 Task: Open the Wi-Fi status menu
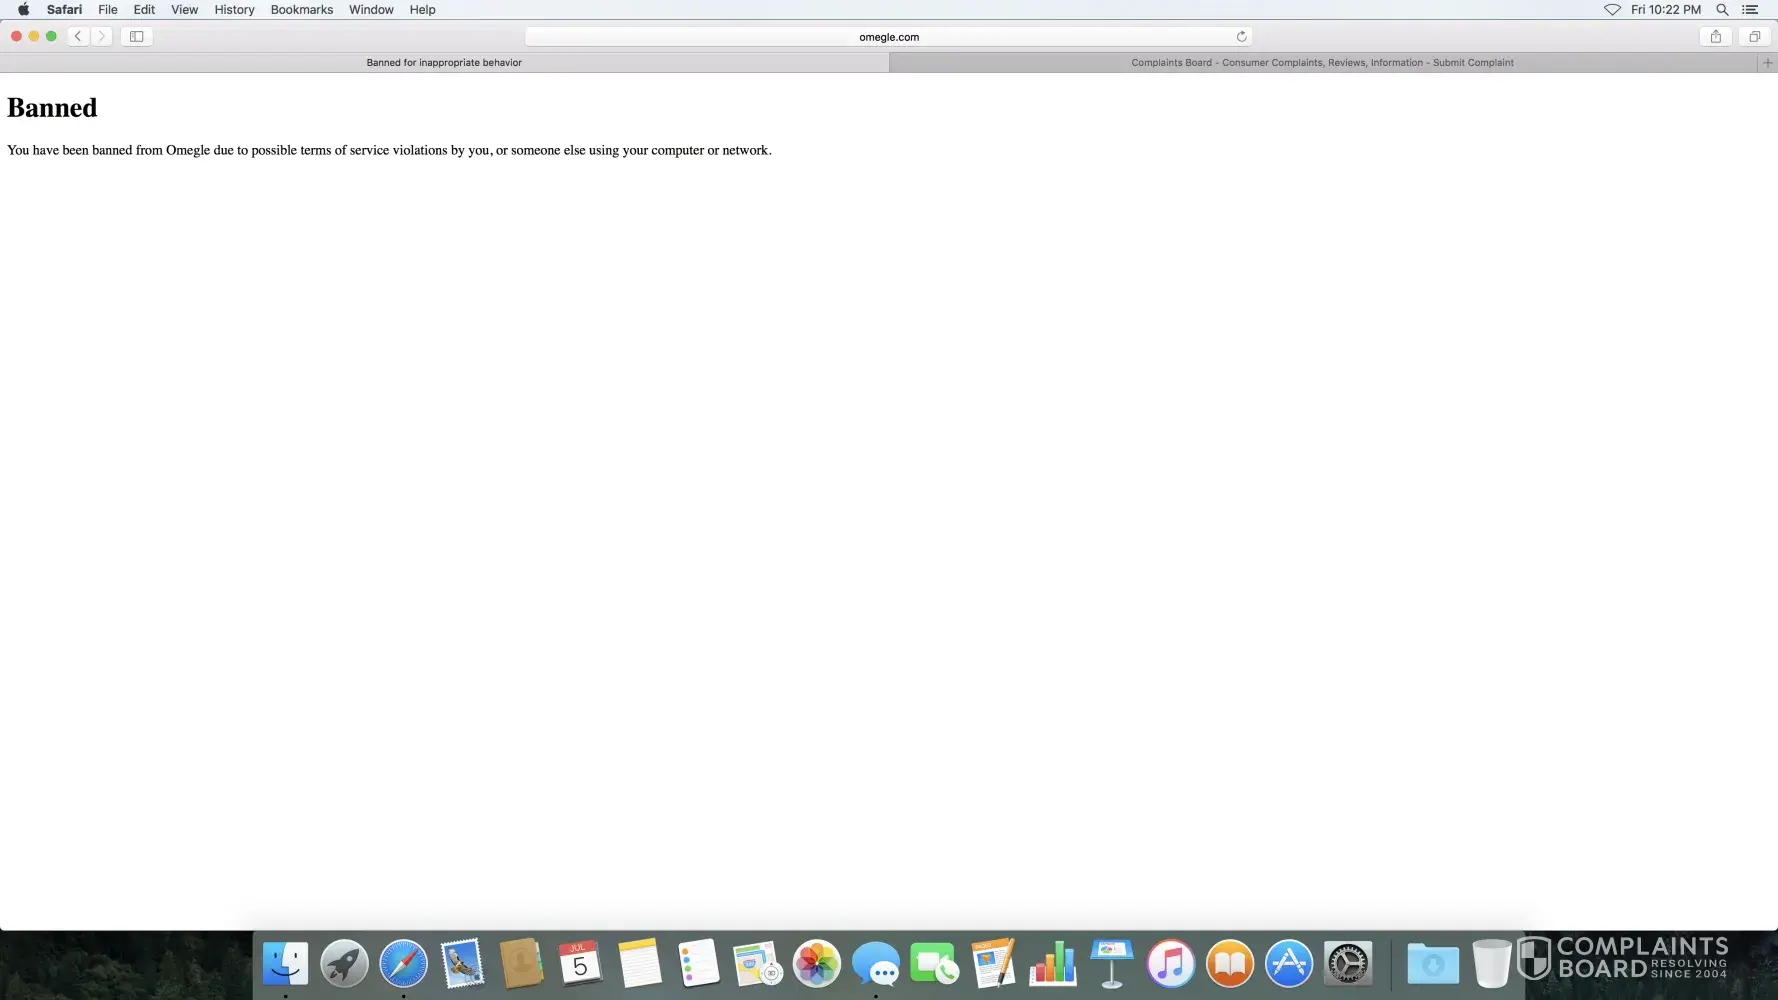point(1612,9)
